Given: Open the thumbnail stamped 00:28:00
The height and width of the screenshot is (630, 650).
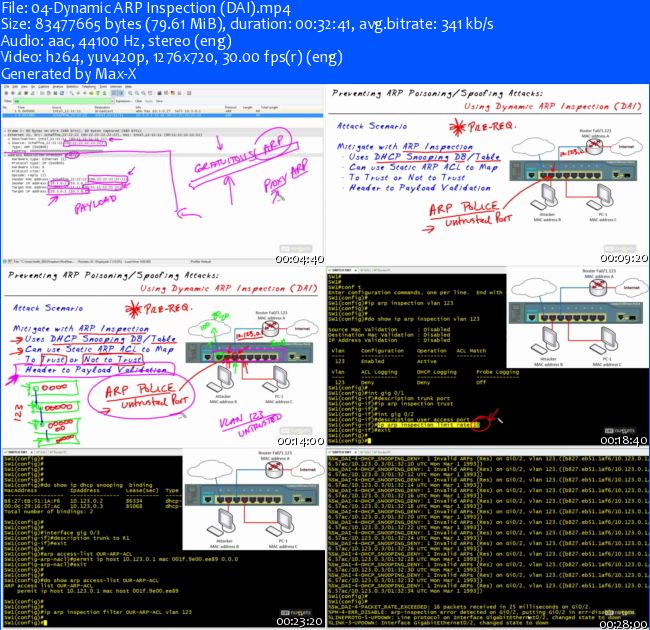Looking at the screenshot, I should point(487,538).
